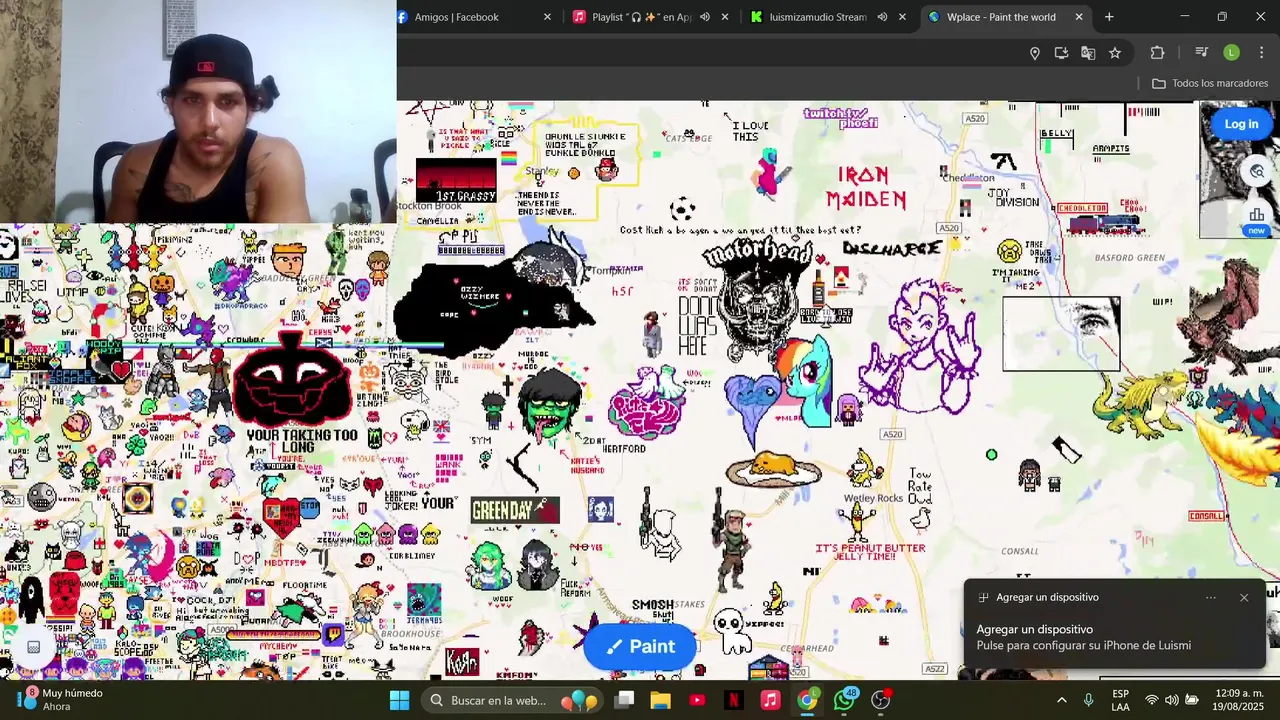Viewport: 1280px width, 720px height.
Task: Open the map search explore icon
Action: (1257, 172)
